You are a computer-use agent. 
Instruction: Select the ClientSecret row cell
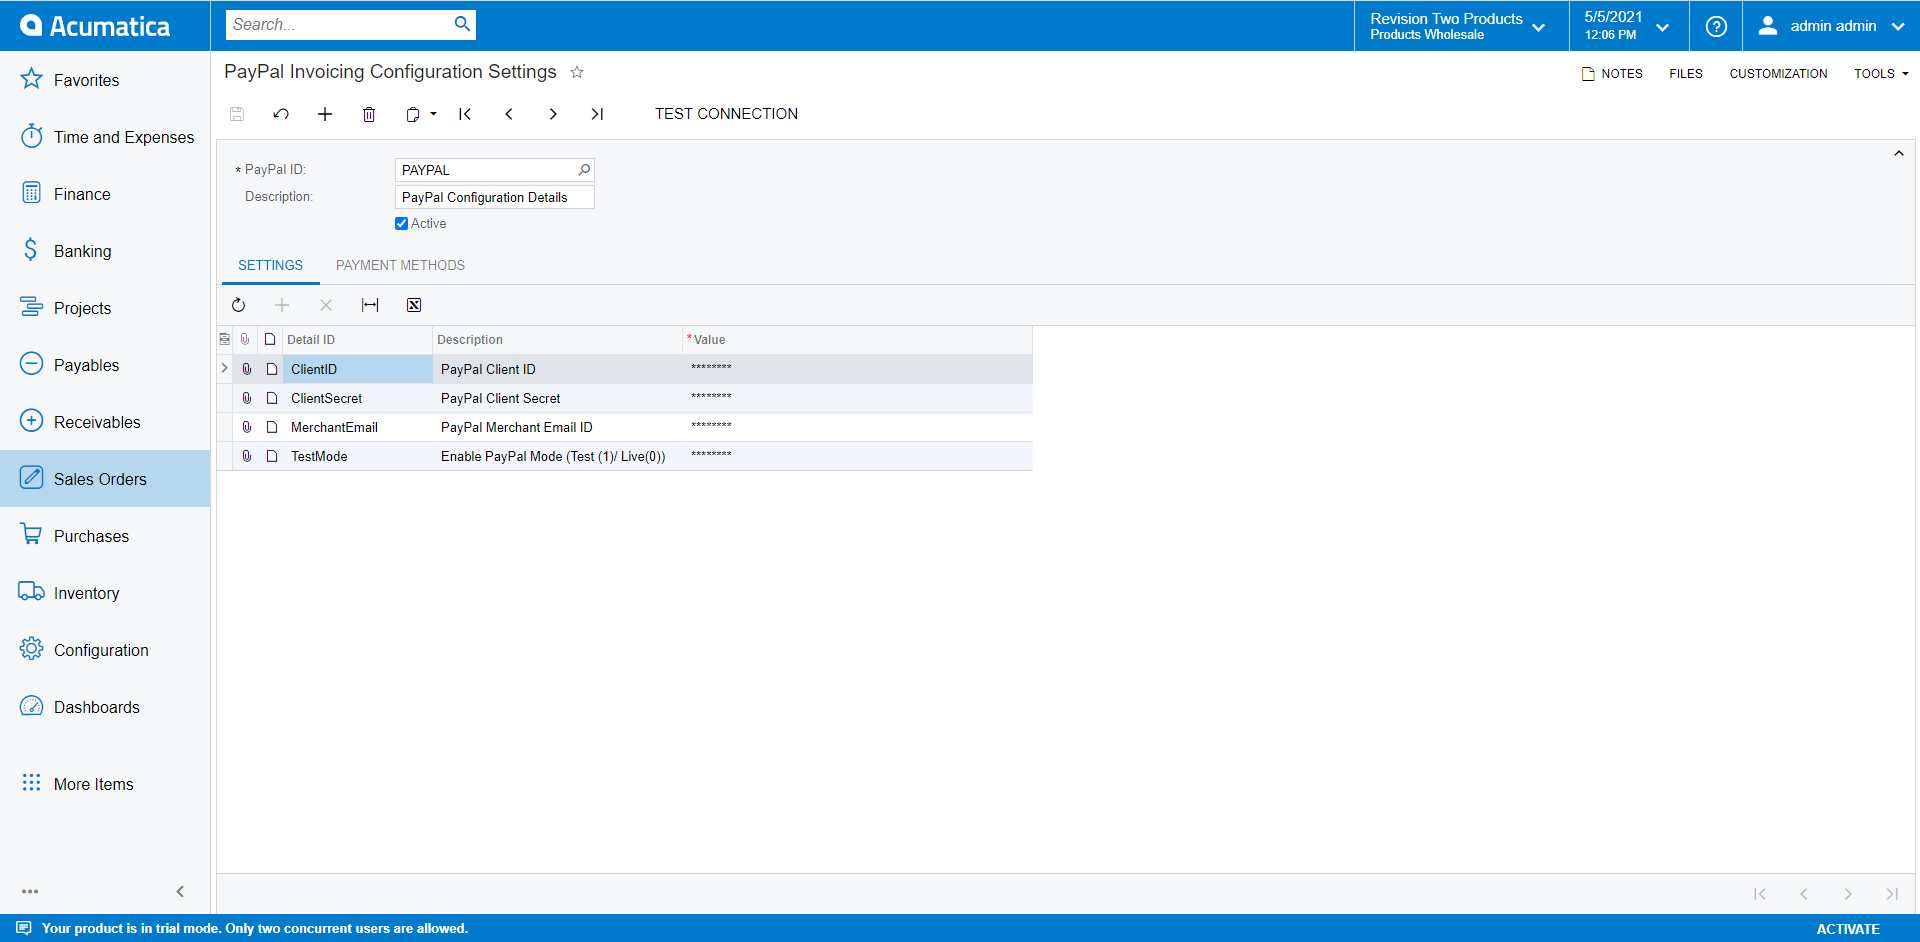coord(357,398)
